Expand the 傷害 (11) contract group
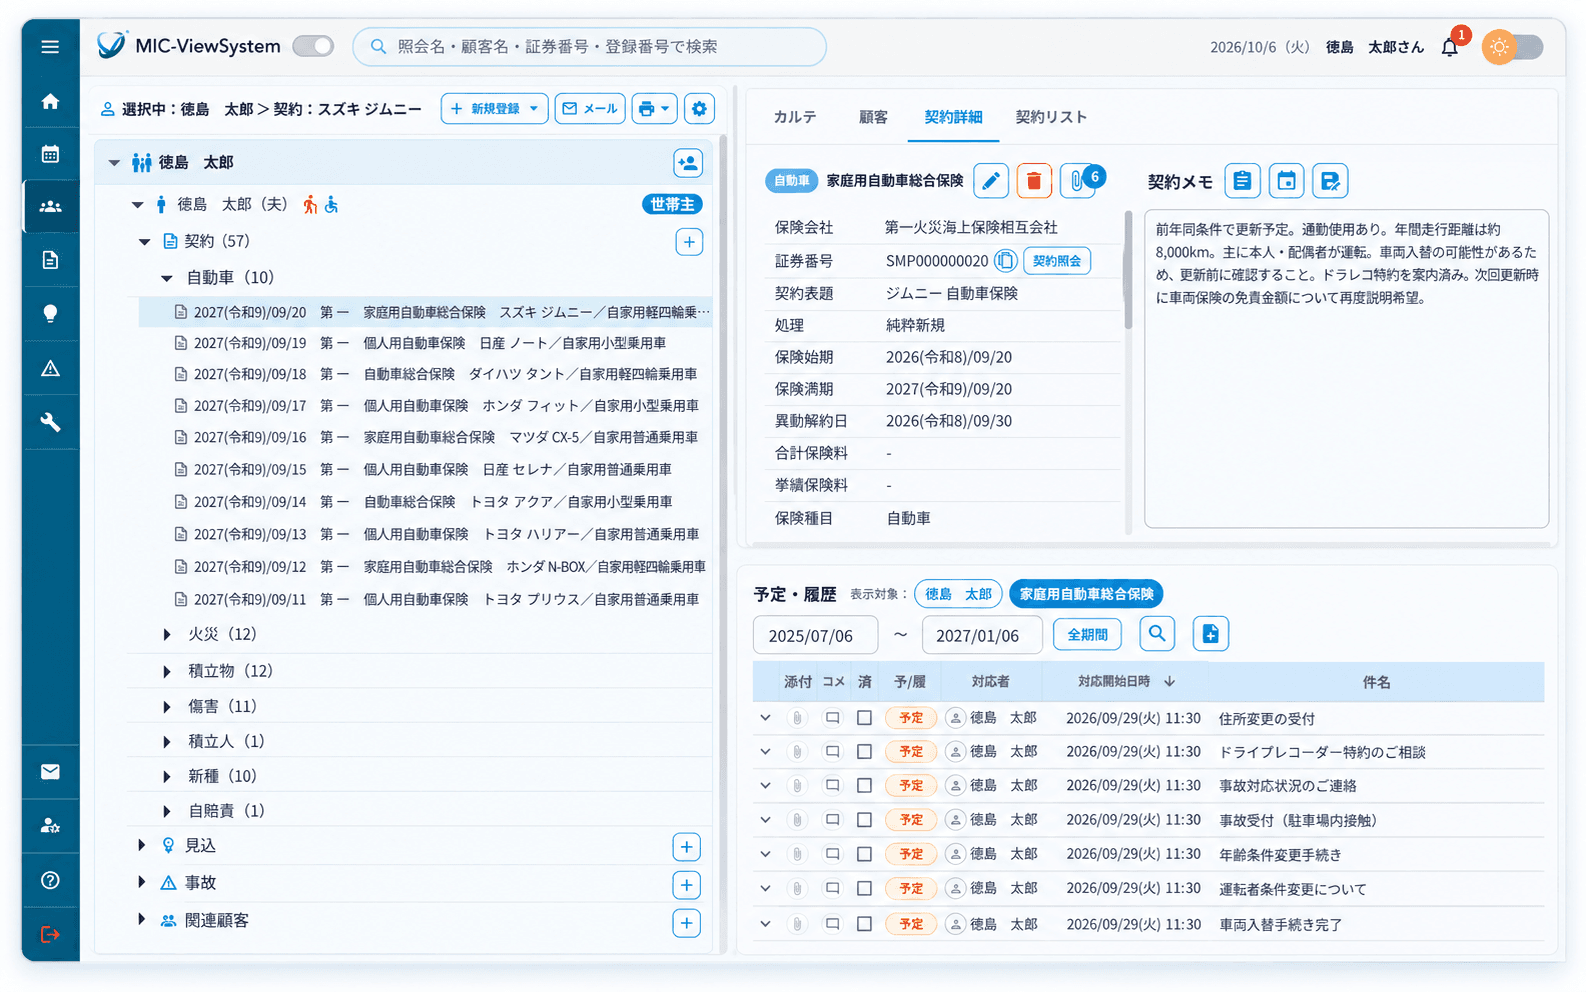This screenshot has height=992, width=1586. (167, 706)
